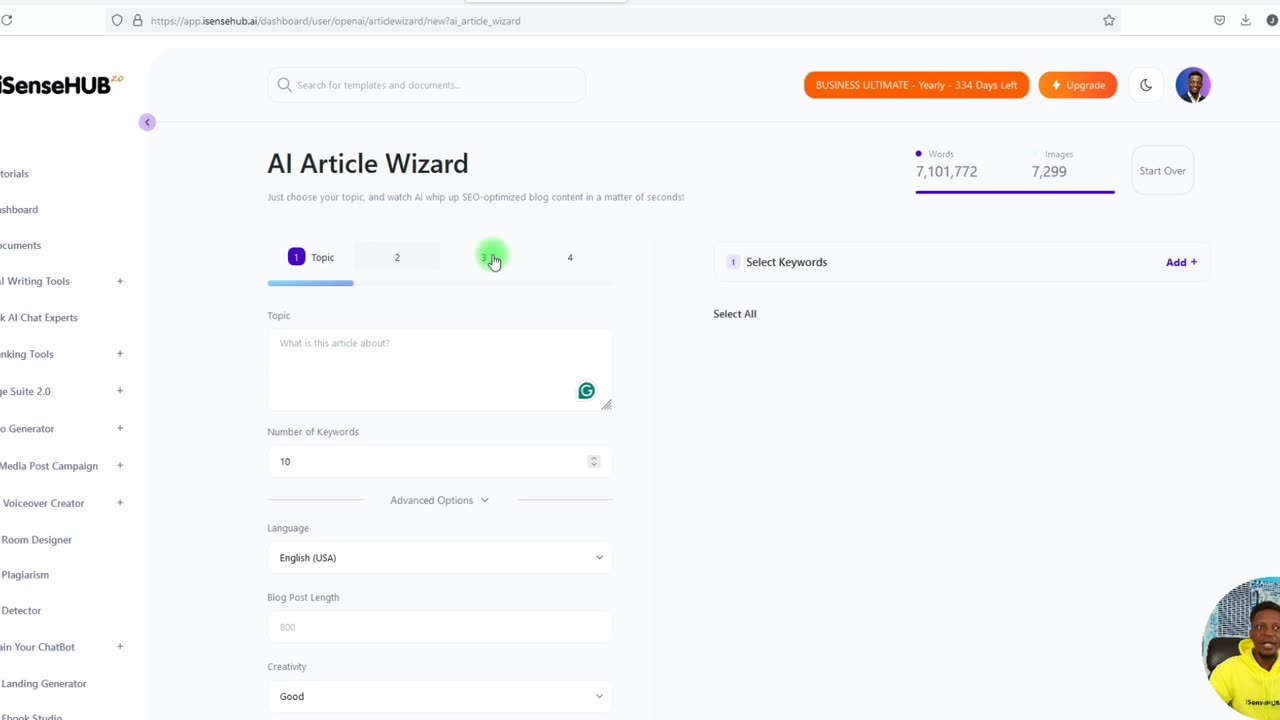The height and width of the screenshot is (720, 1280).
Task: Toggle Advanced Options section
Action: (440, 500)
